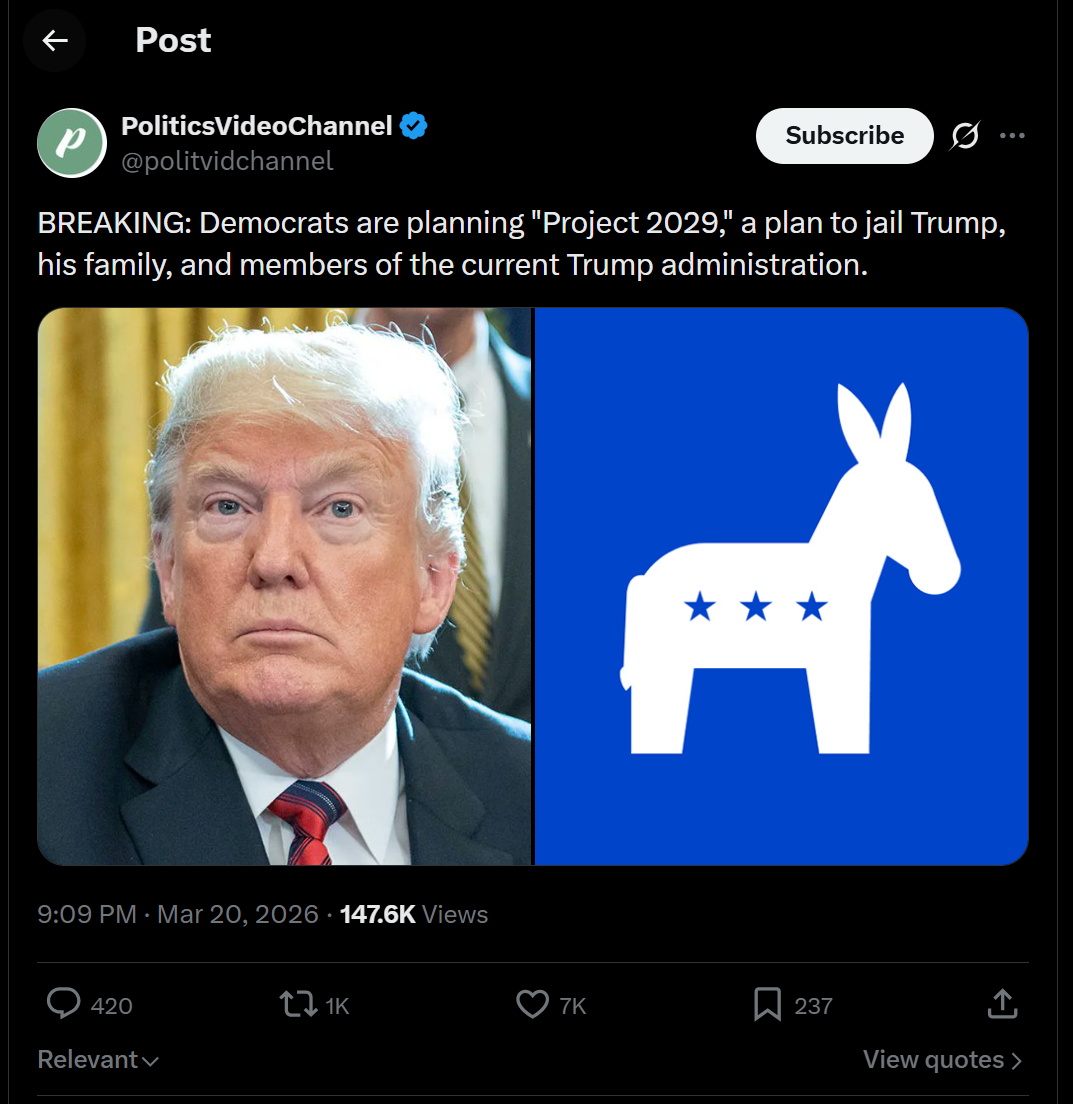Subscribe to PoliticsVideoChannel
This screenshot has width=1073, height=1104.
(844, 136)
